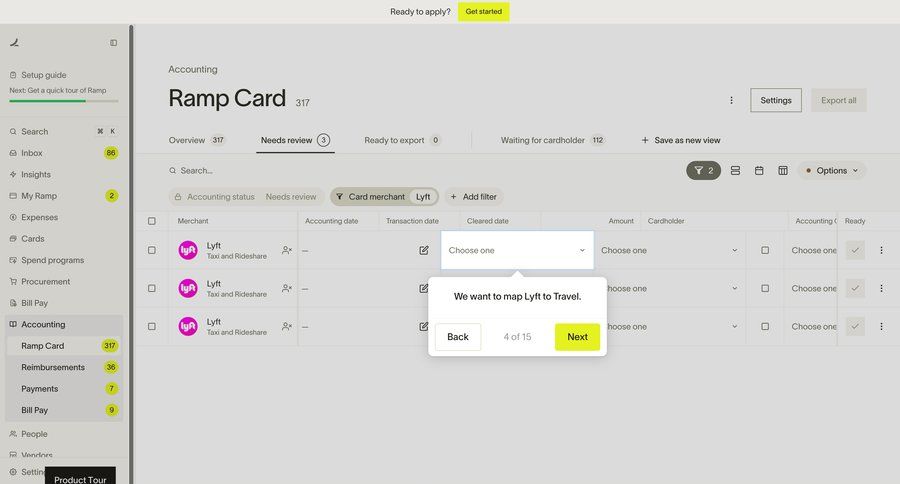The width and height of the screenshot is (900, 484).
Task: Click the first Lyft row assign user icon
Action: 287,250
